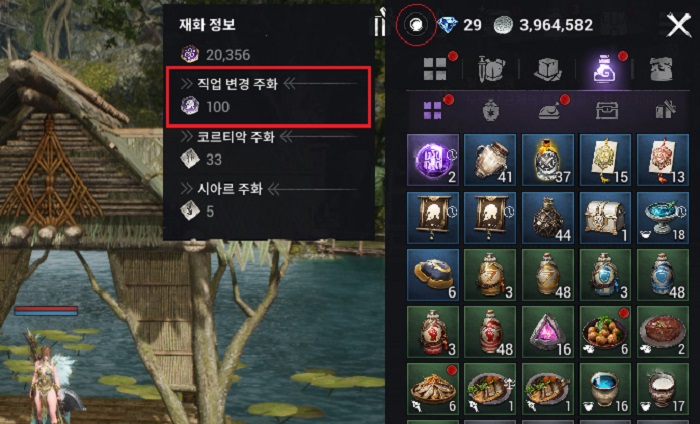Image resolution: width=700 pixels, height=424 pixels.
Task: Open the equipment sword and armor tab
Action: point(491,69)
